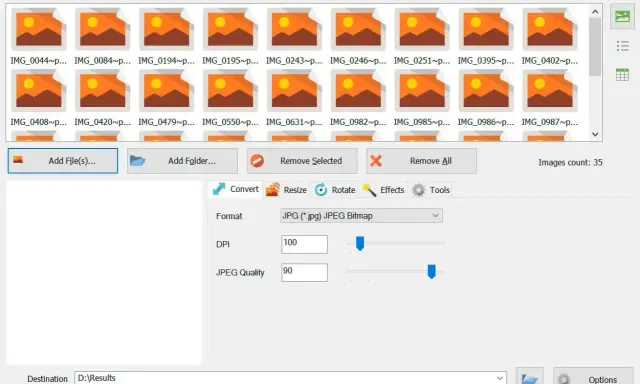Select thumbnail IMG_0243~p...
This screenshot has height=384, width=640.
tap(294, 37)
